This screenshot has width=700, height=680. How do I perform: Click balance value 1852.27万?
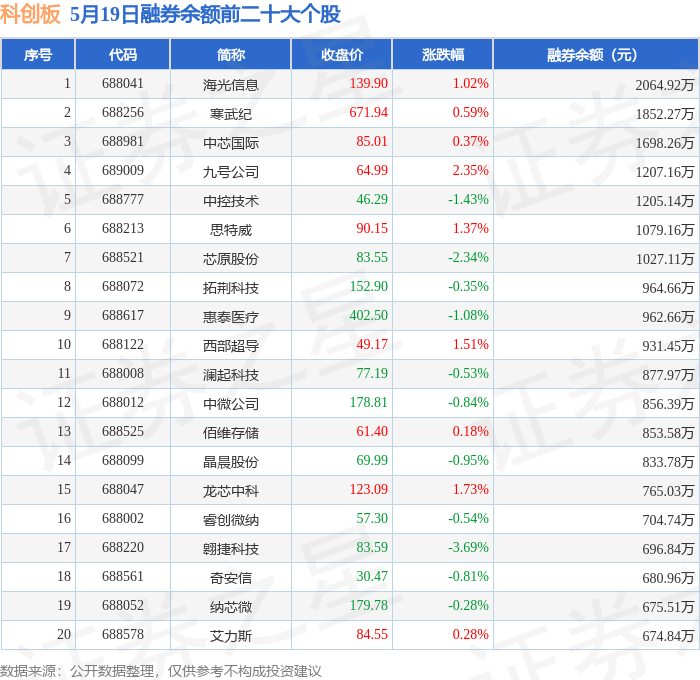[x=665, y=113]
